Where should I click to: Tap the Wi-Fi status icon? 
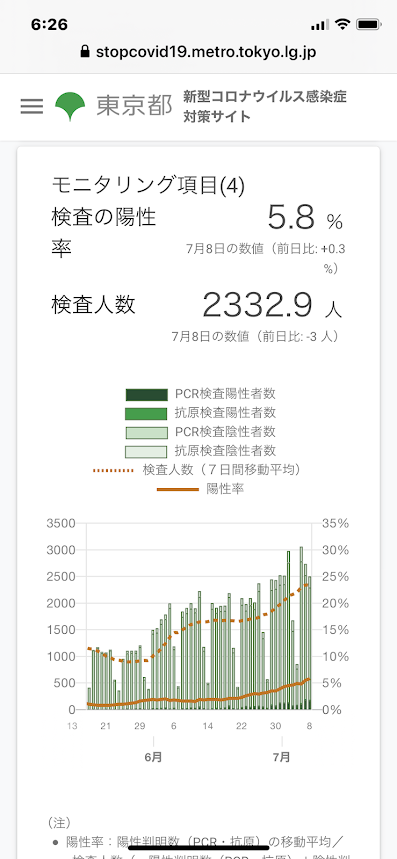(343, 25)
